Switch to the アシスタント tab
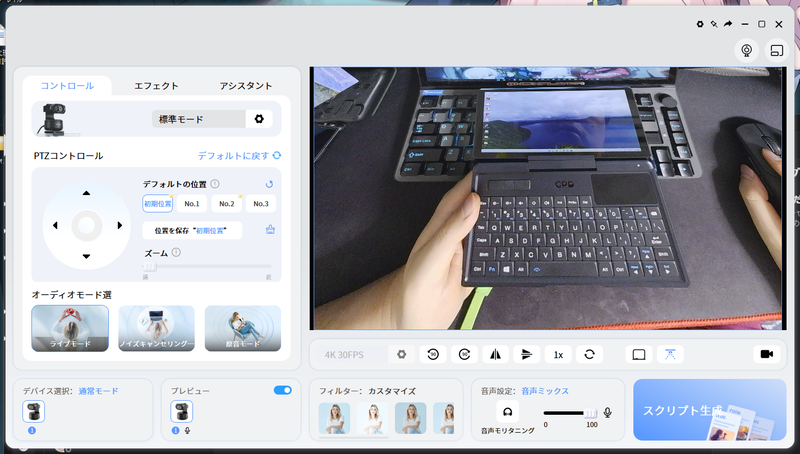The image size is (800, 454). point(245,85)
